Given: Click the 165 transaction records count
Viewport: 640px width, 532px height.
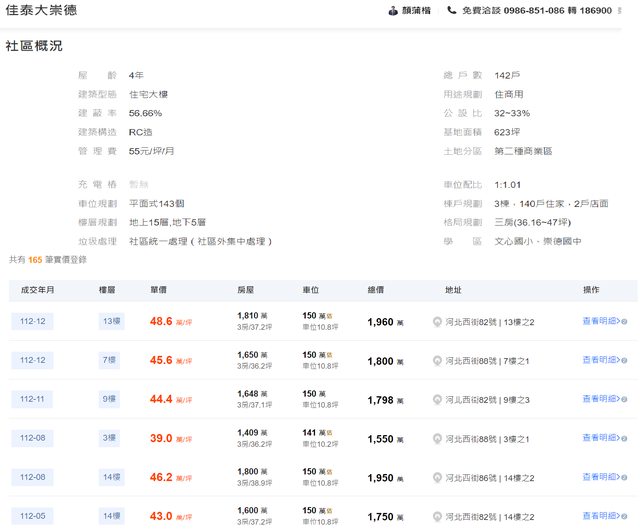Looking at the screenshot, I should click(35, 260).
